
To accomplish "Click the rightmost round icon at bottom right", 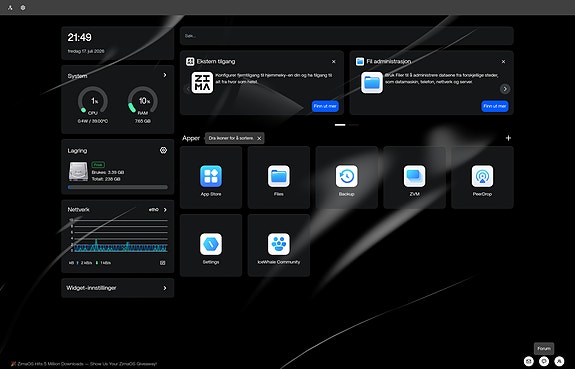I will pos(559,361).
